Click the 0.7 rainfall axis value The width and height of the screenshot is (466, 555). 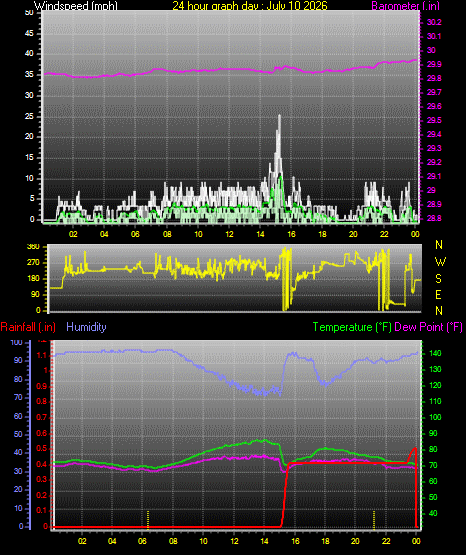pyautogui.click(x=42, y=417)
